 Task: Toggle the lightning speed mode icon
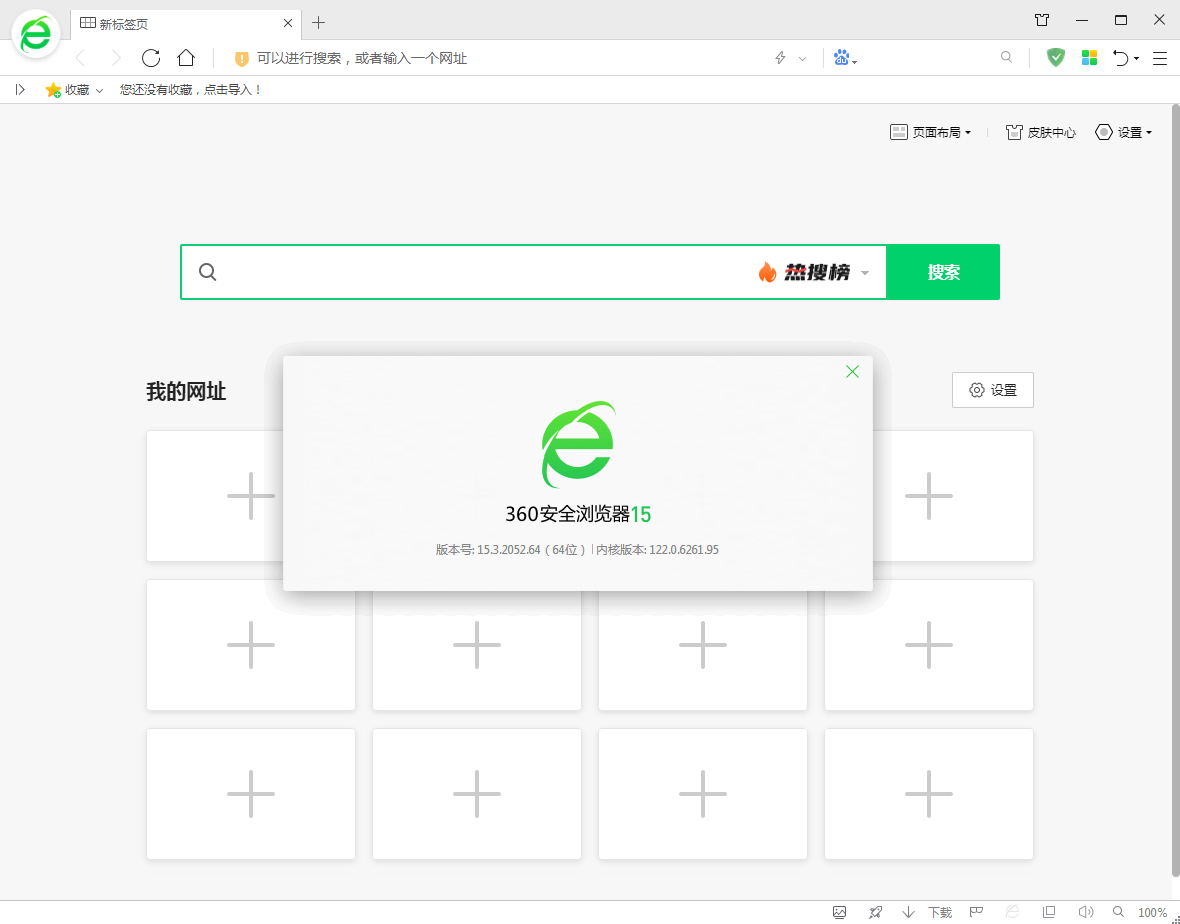tap(781, 57)
